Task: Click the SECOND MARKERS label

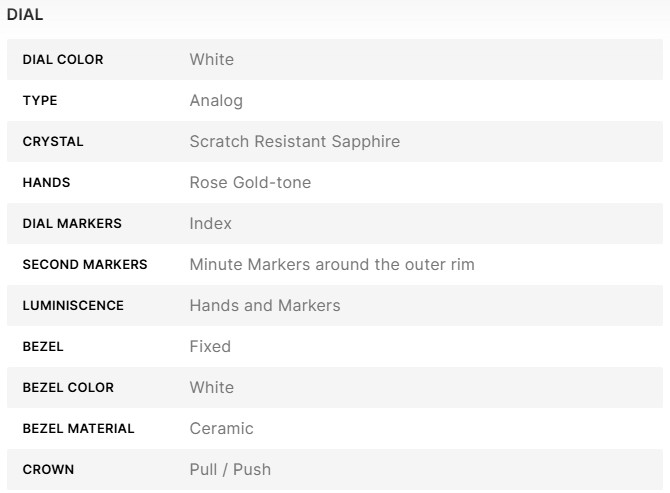Action: click(85, 265)
